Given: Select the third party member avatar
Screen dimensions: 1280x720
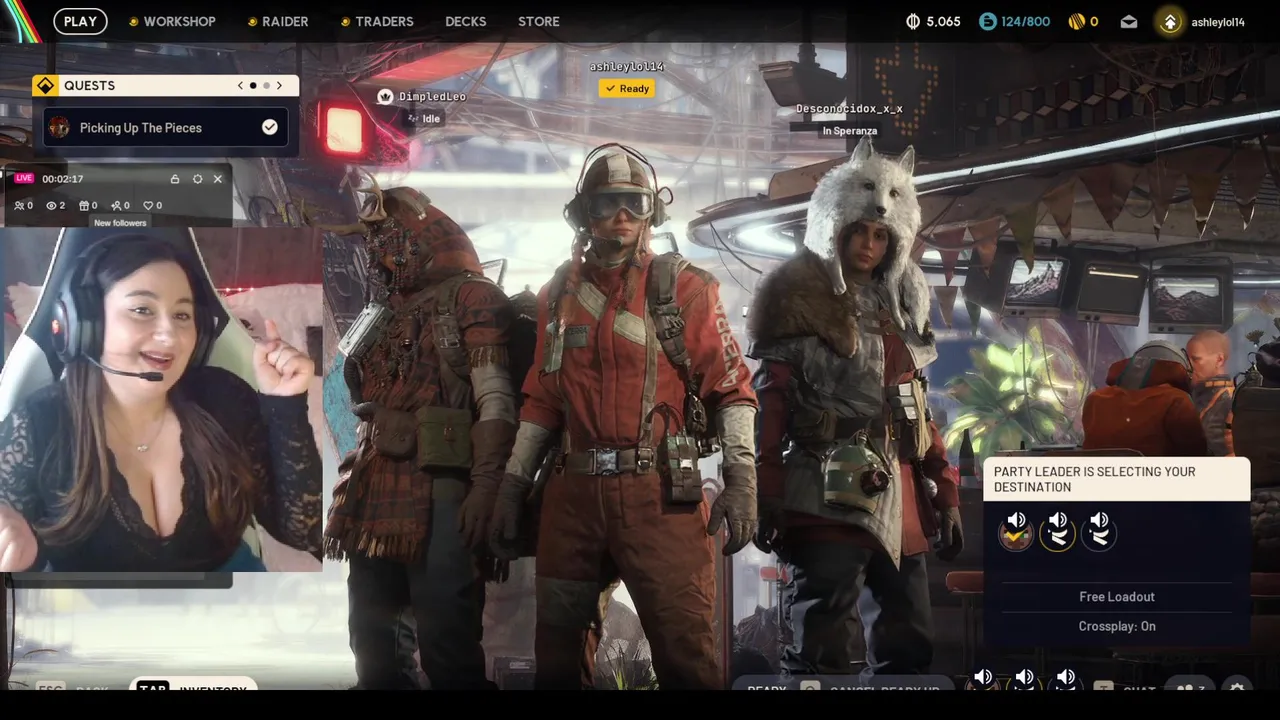Looking at the screenshot, I should [x=1099, y=537].
